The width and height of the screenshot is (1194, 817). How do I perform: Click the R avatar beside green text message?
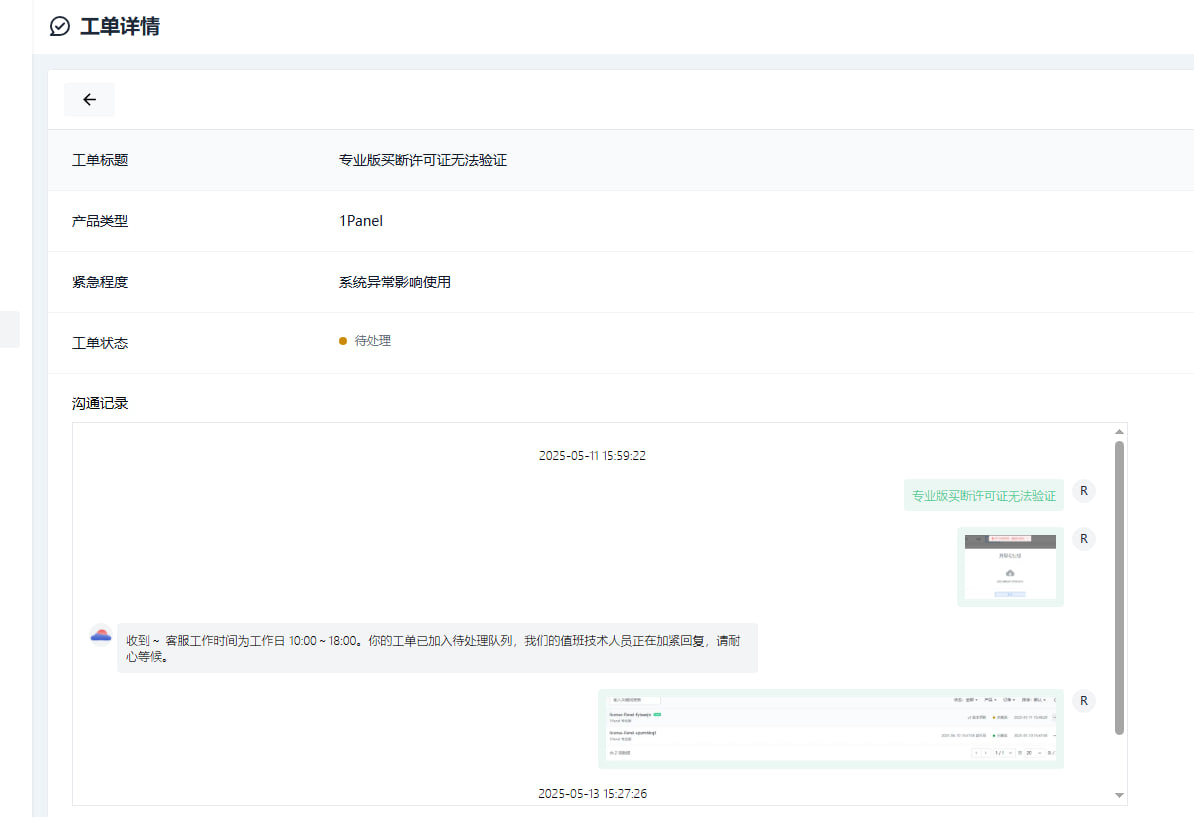point(1084,491)
